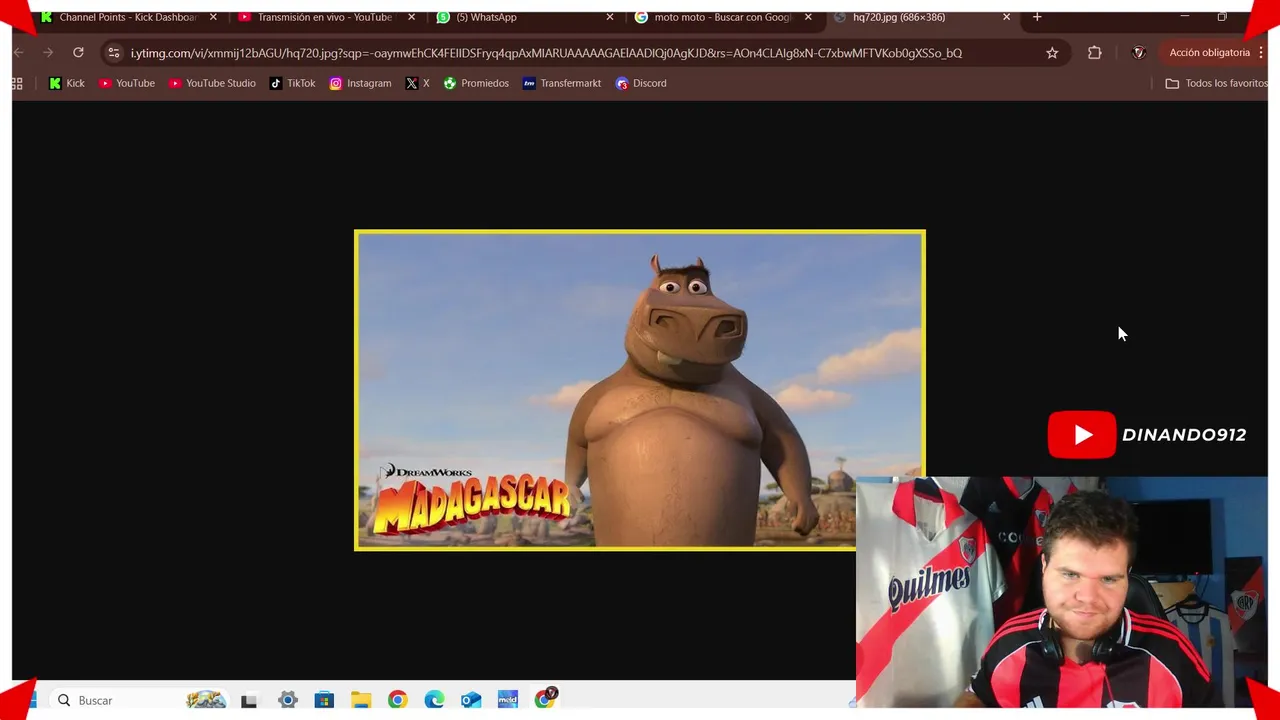1280x720 pixels.
Task: Open Microsoft Edge from the taskbar
Action: click(434, 700)
